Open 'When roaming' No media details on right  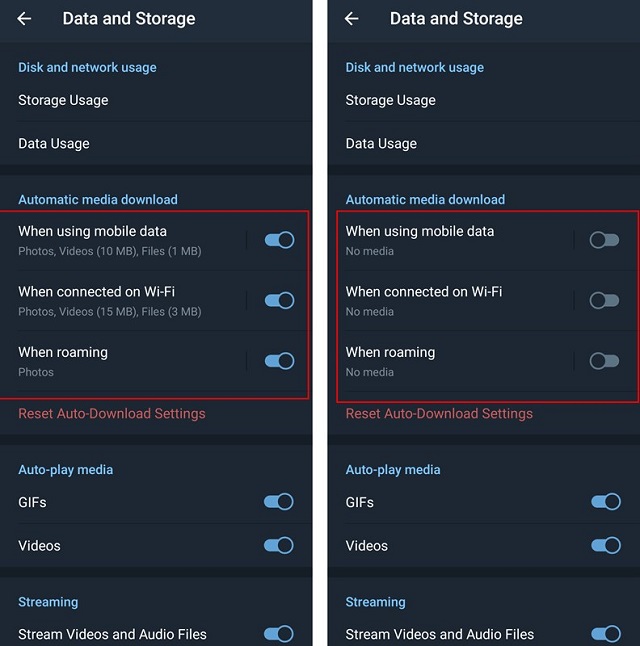[x=450, y=361]
